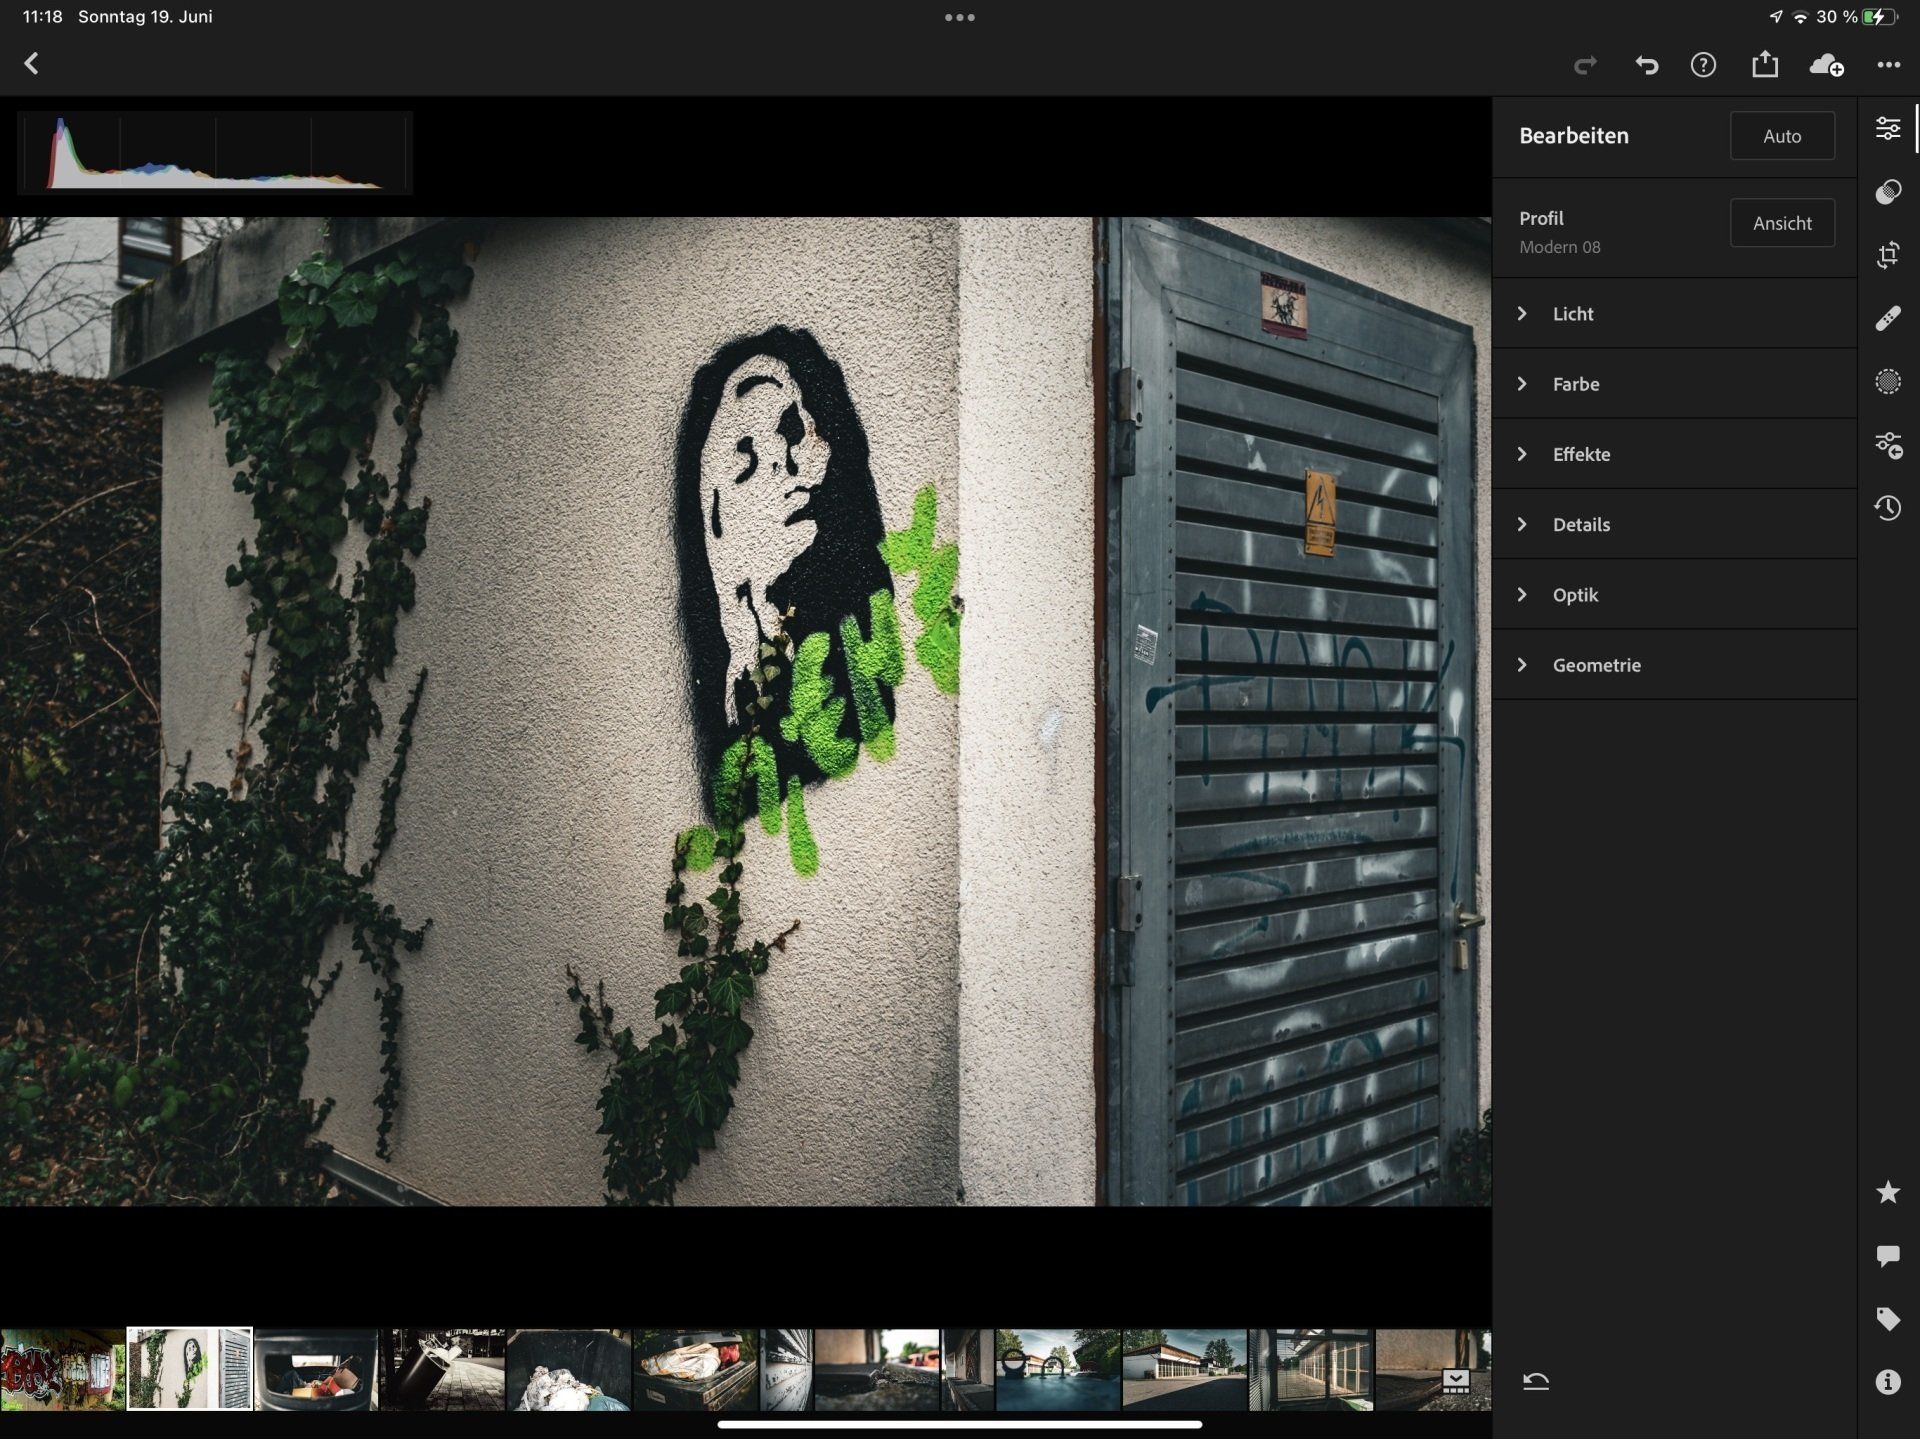This screenshot has width=1920, height=1439.
Task: Go back with the top-left arrow
Action: (32, 64)
